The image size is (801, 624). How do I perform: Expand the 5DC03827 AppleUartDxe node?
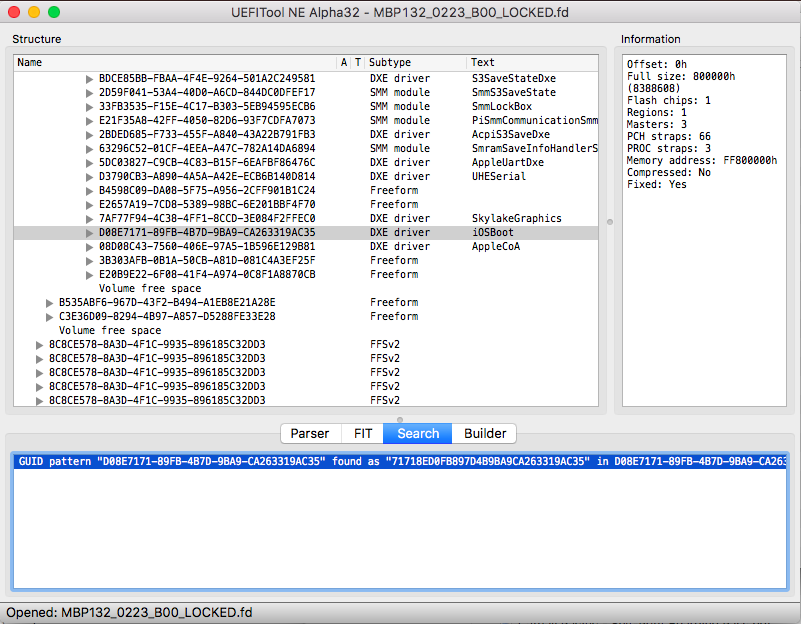click(89, 163)
